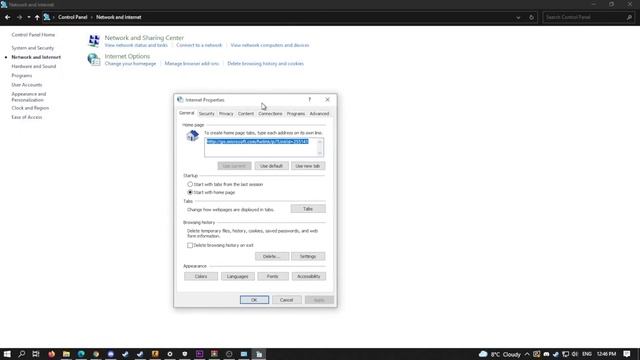Open File Explorer from the taskbar
The width and height of the screenshot is (640, 360).
[x=66, y=354]
